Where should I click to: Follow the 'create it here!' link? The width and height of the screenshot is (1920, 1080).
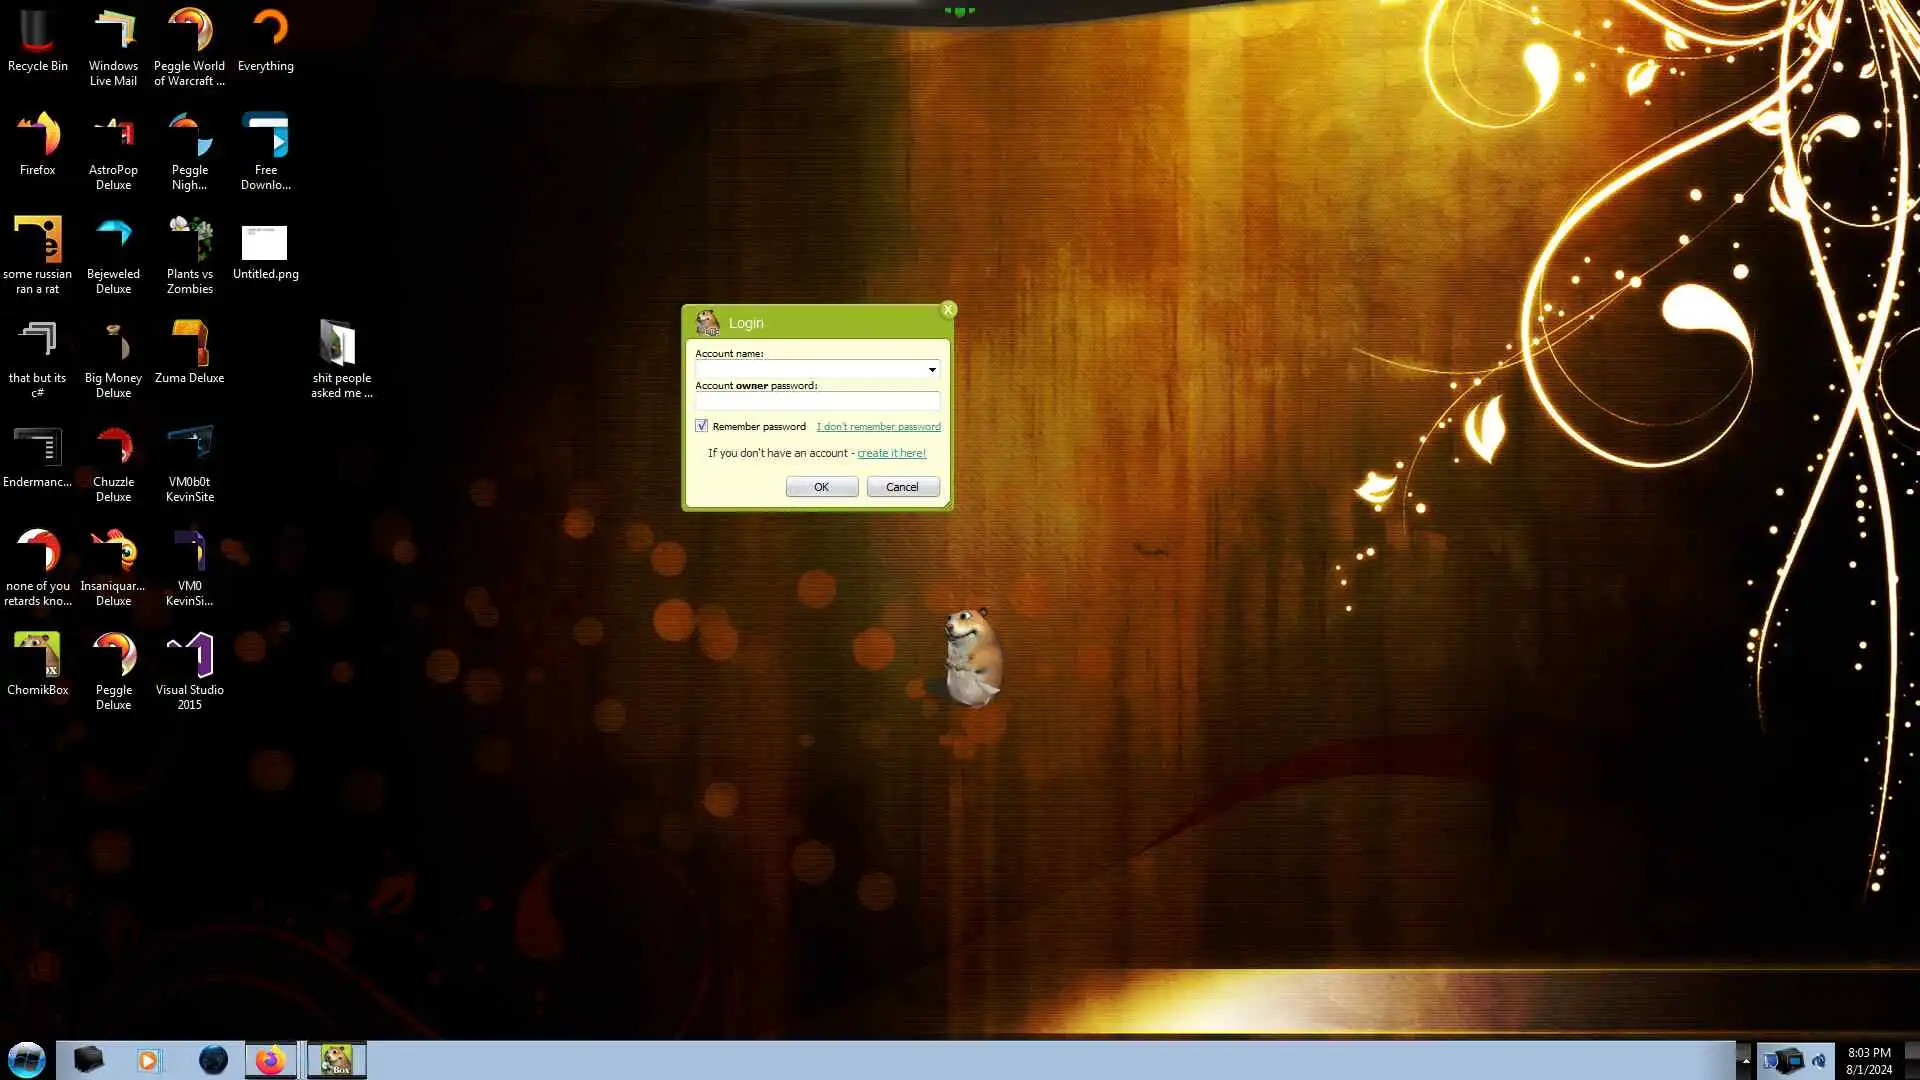891,453
